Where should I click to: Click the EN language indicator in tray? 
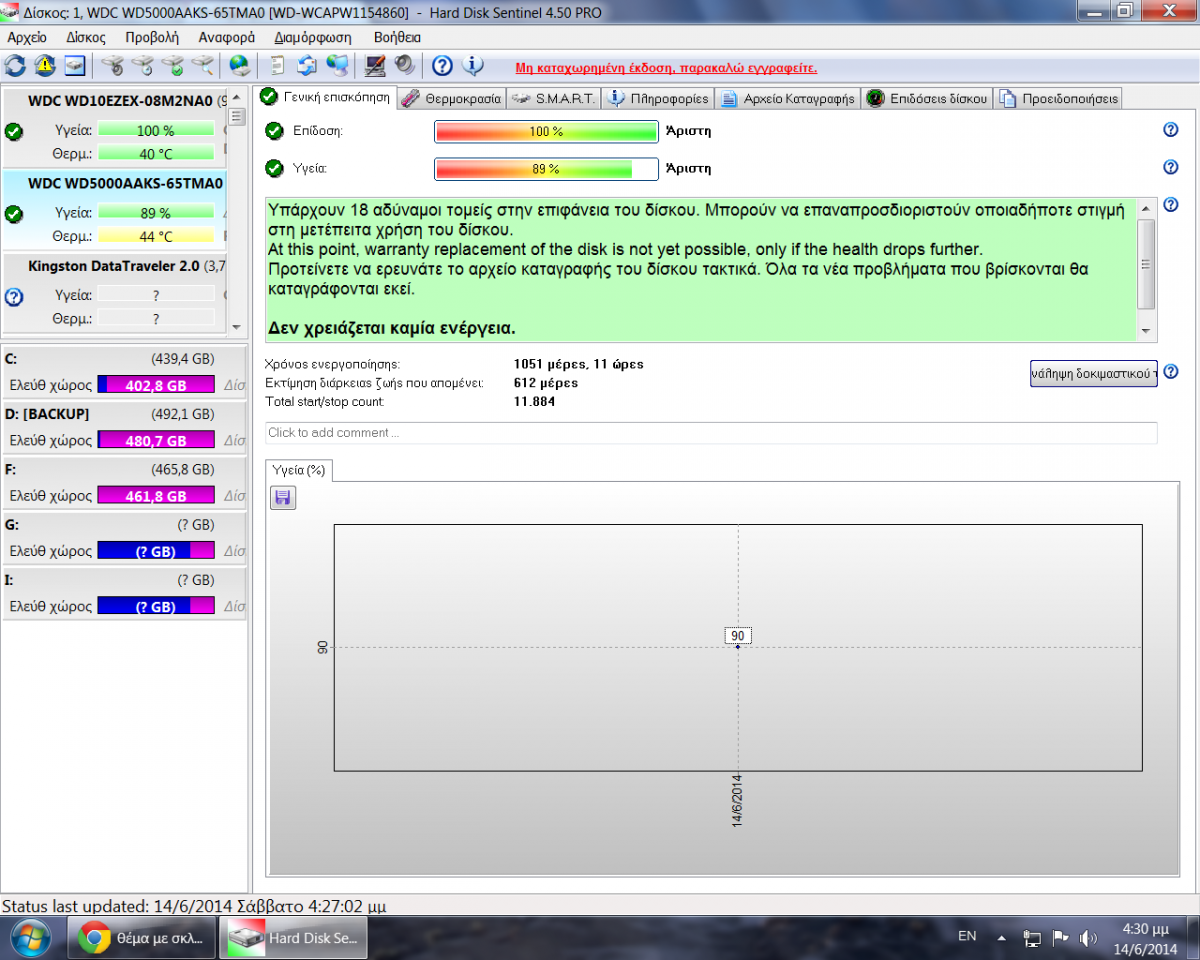click(x=967, y=936)
